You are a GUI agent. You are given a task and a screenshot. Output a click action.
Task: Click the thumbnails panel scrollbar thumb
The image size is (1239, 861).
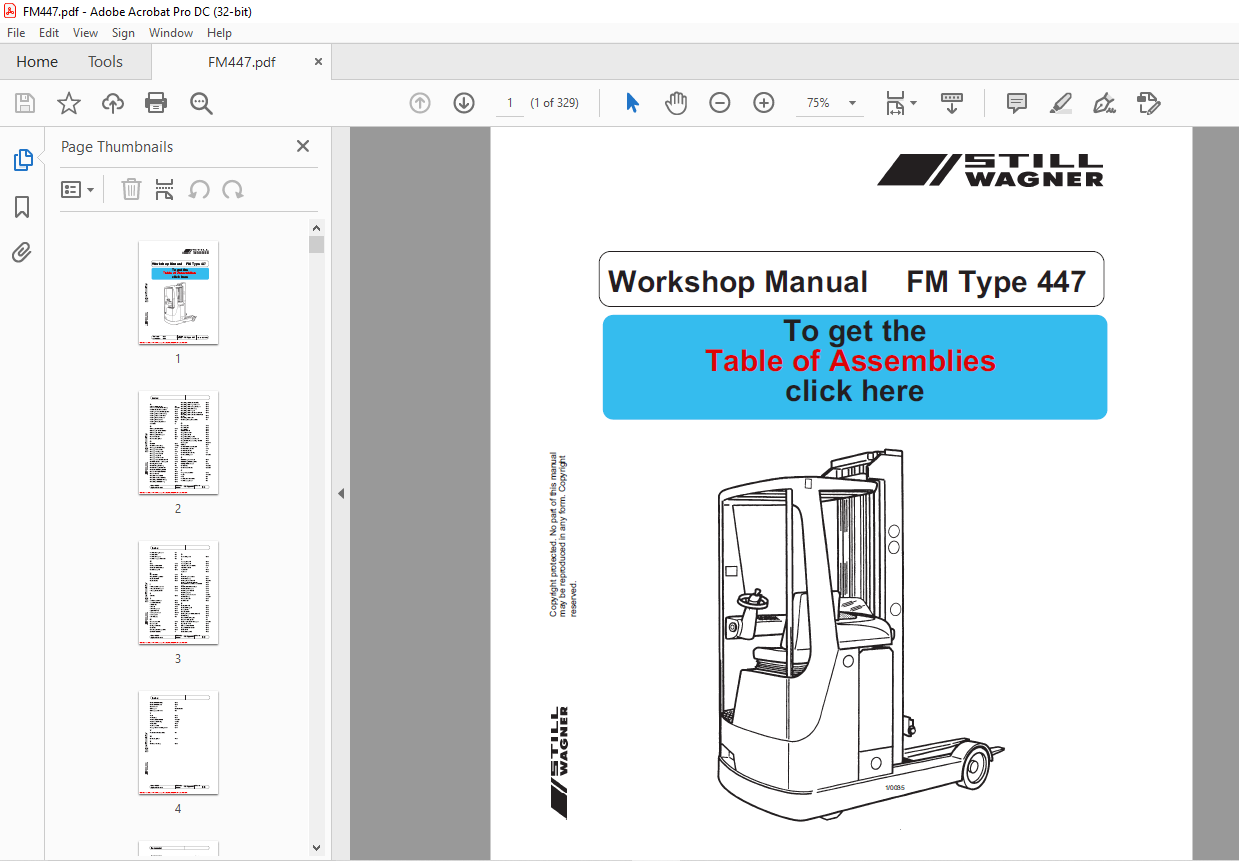click(316, 245)
